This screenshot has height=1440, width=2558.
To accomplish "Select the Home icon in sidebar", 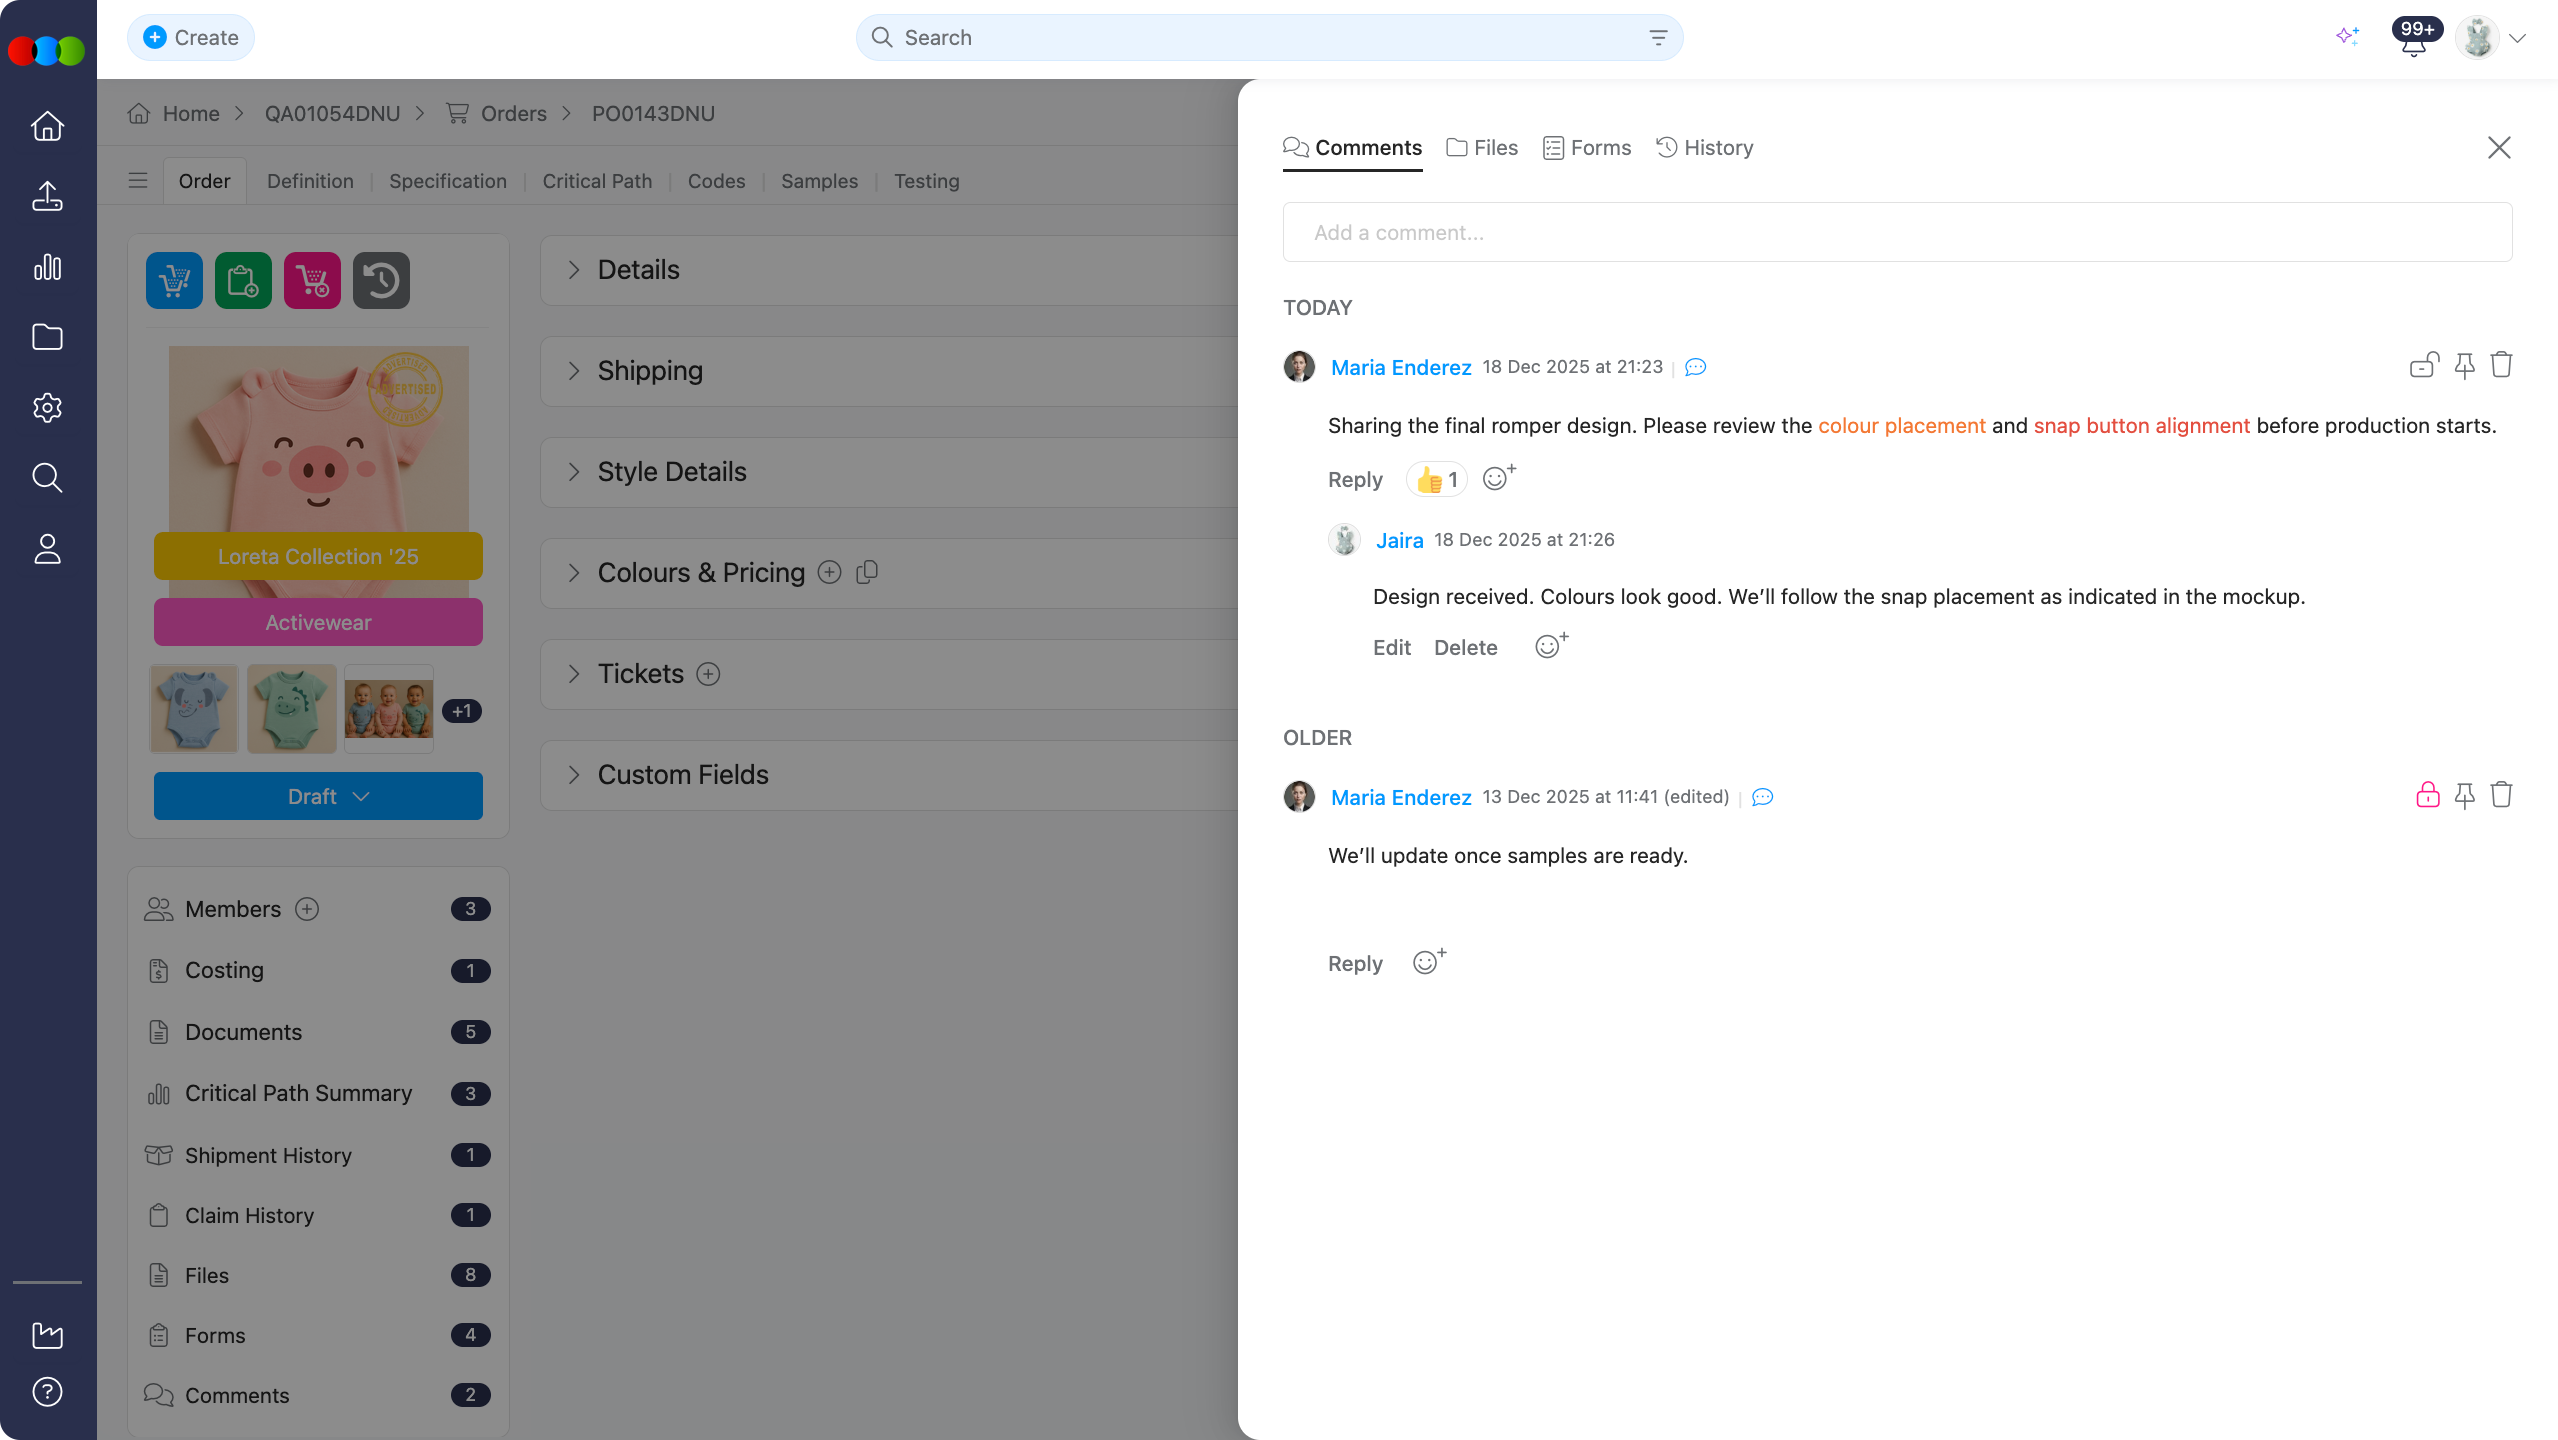I will coord(46,126).
